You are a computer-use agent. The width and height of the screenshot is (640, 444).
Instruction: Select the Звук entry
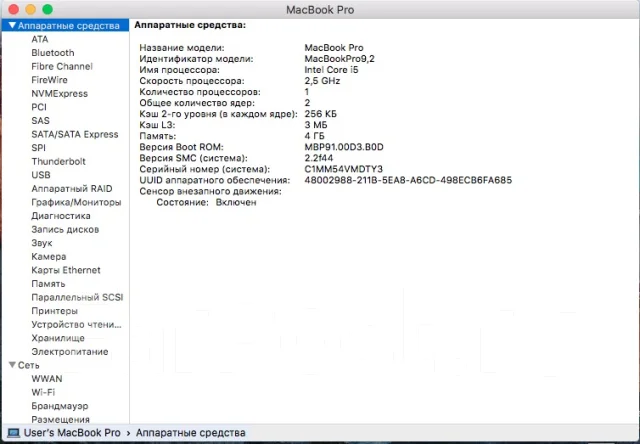42,243
